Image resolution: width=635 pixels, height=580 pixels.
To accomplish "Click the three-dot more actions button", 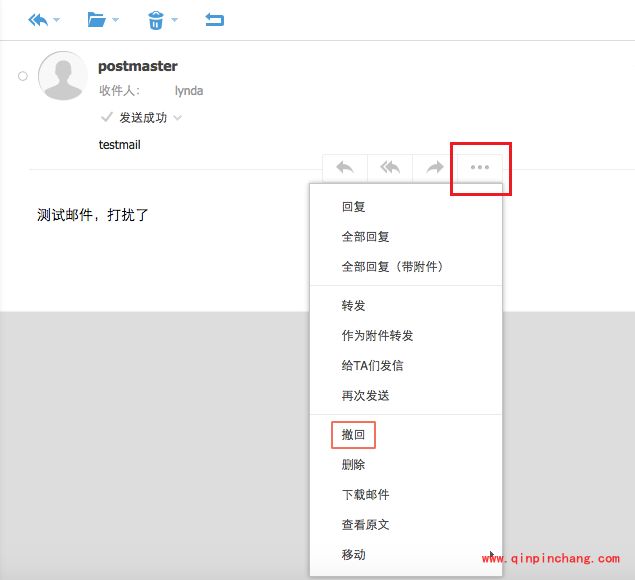I will click(480, 167).
